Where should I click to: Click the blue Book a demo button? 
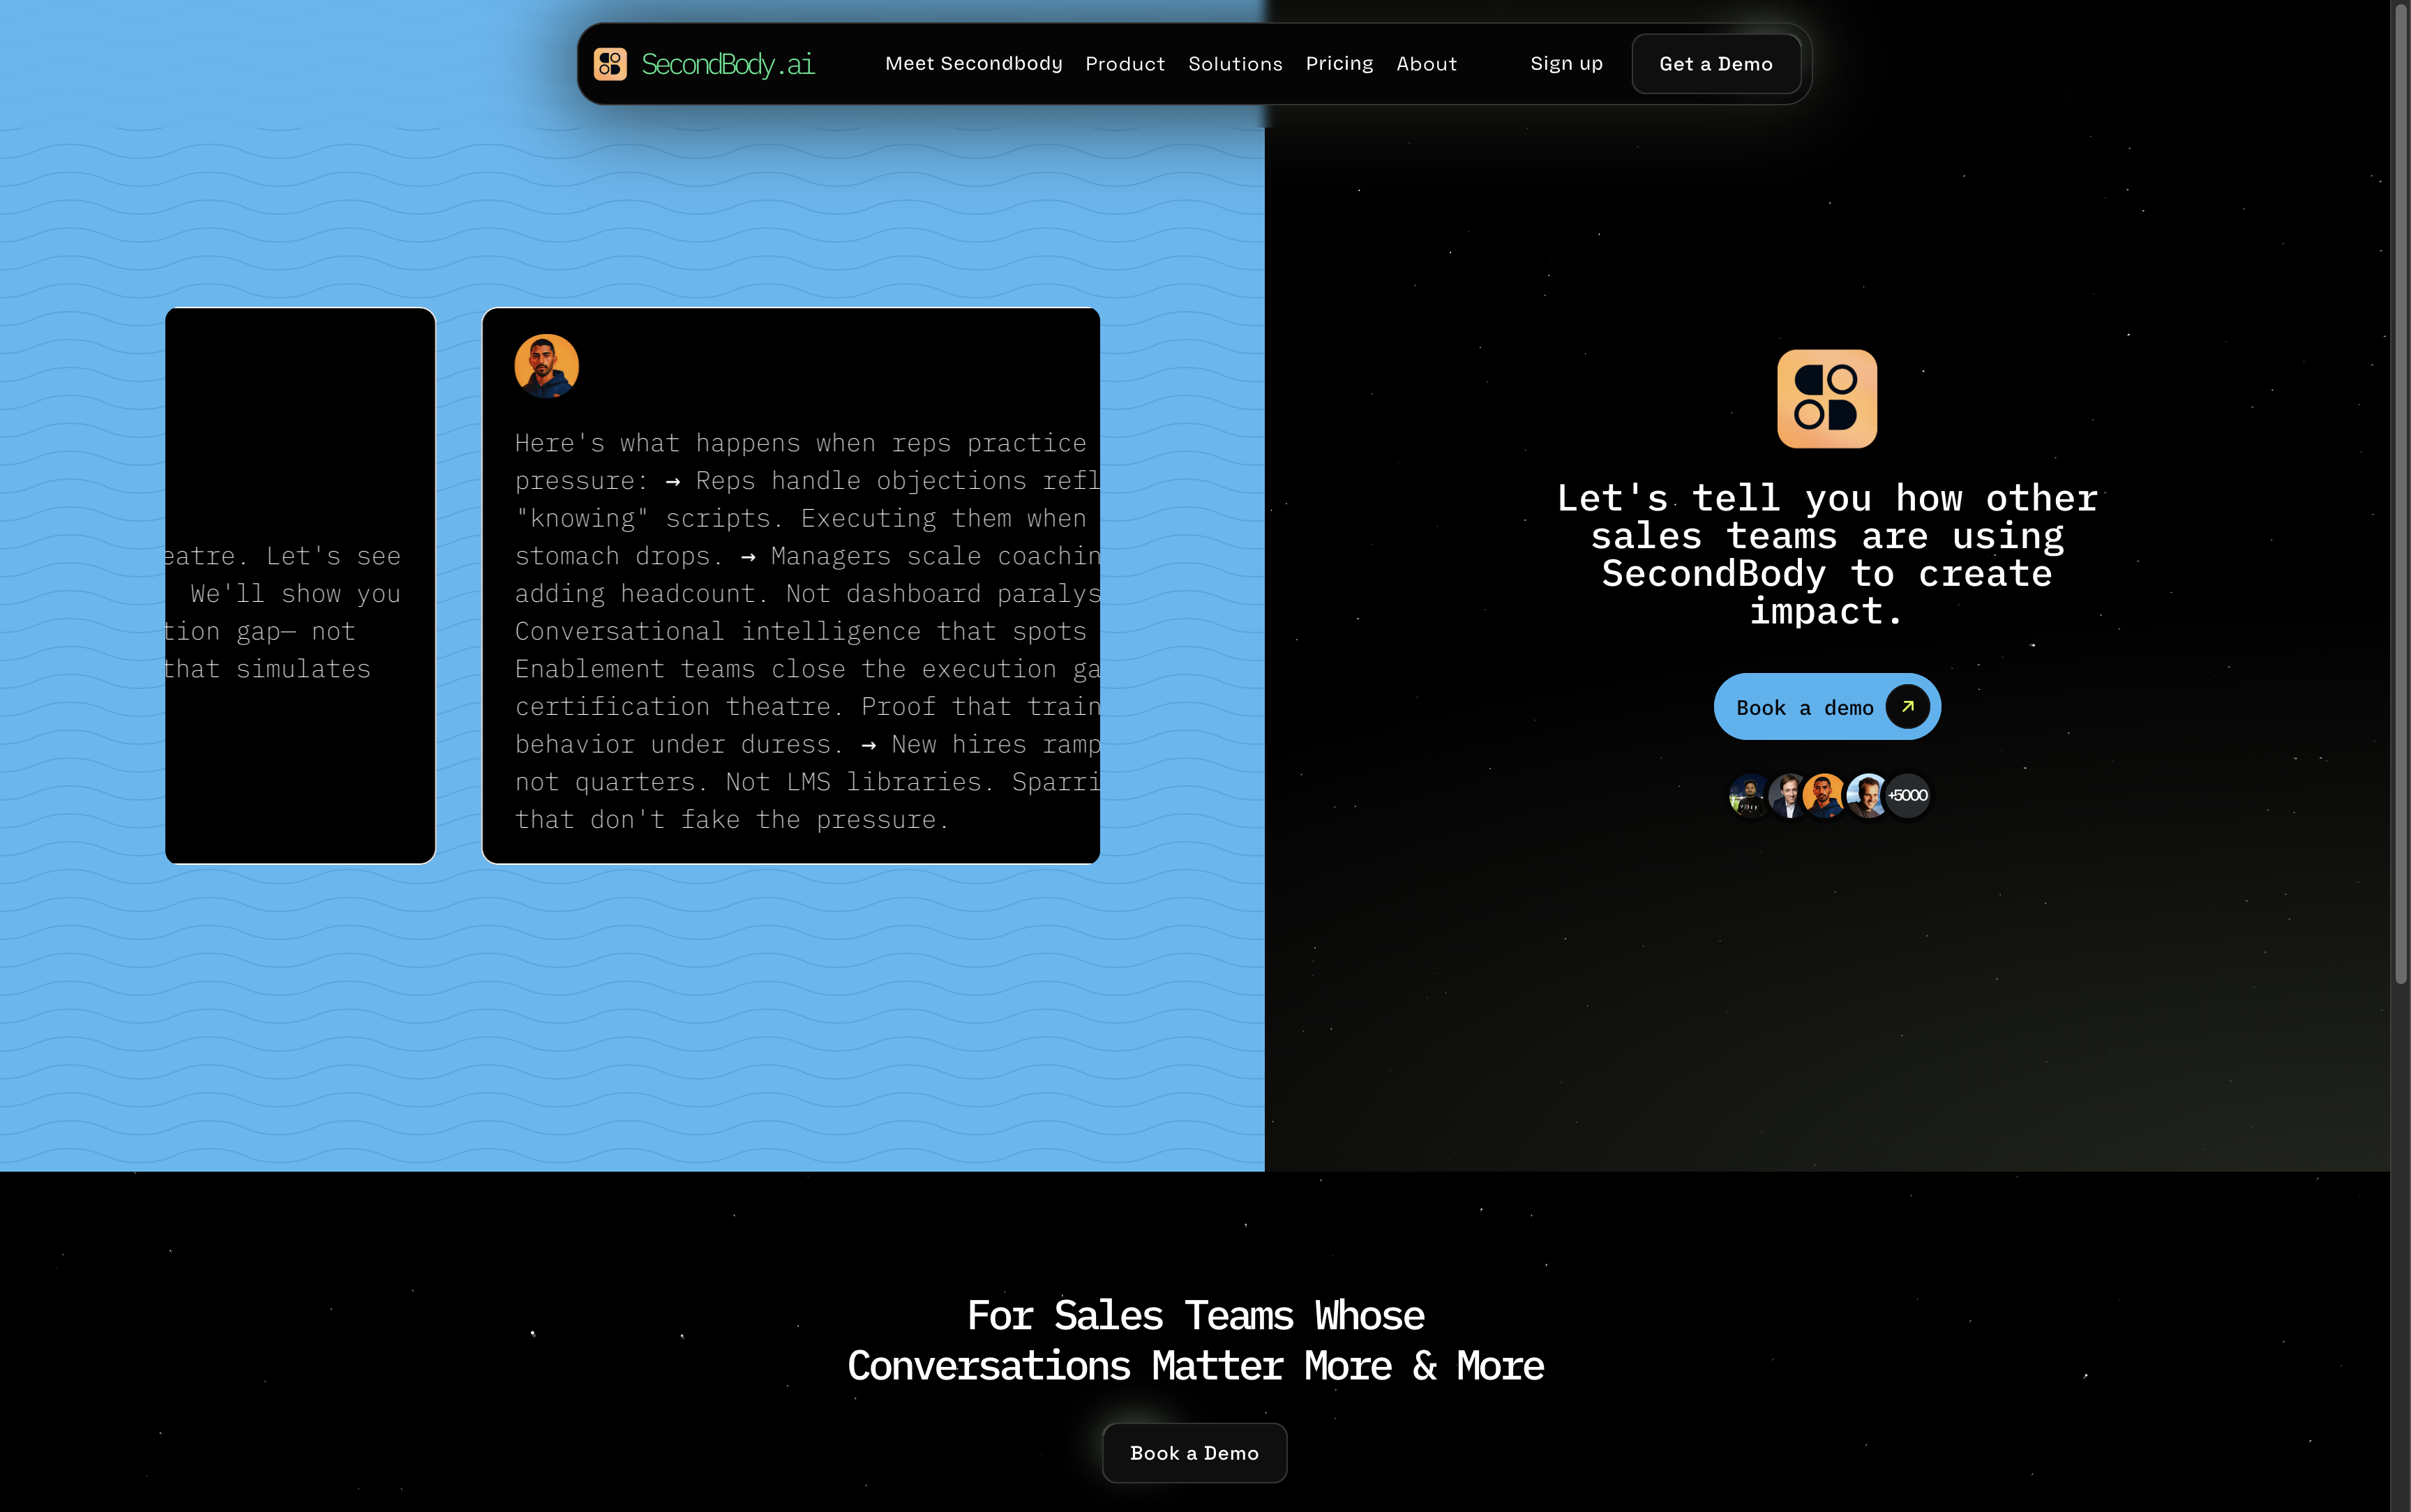[x=1827, y=707]
